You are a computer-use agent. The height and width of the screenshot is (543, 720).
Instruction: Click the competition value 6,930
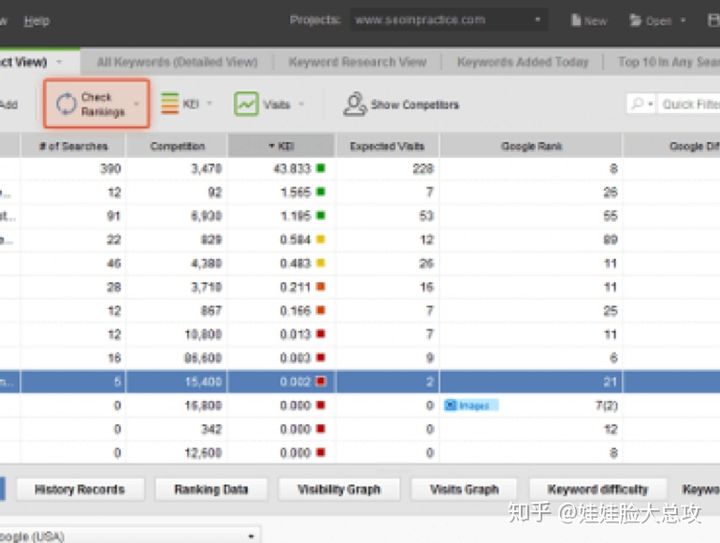tap(206, 216)
